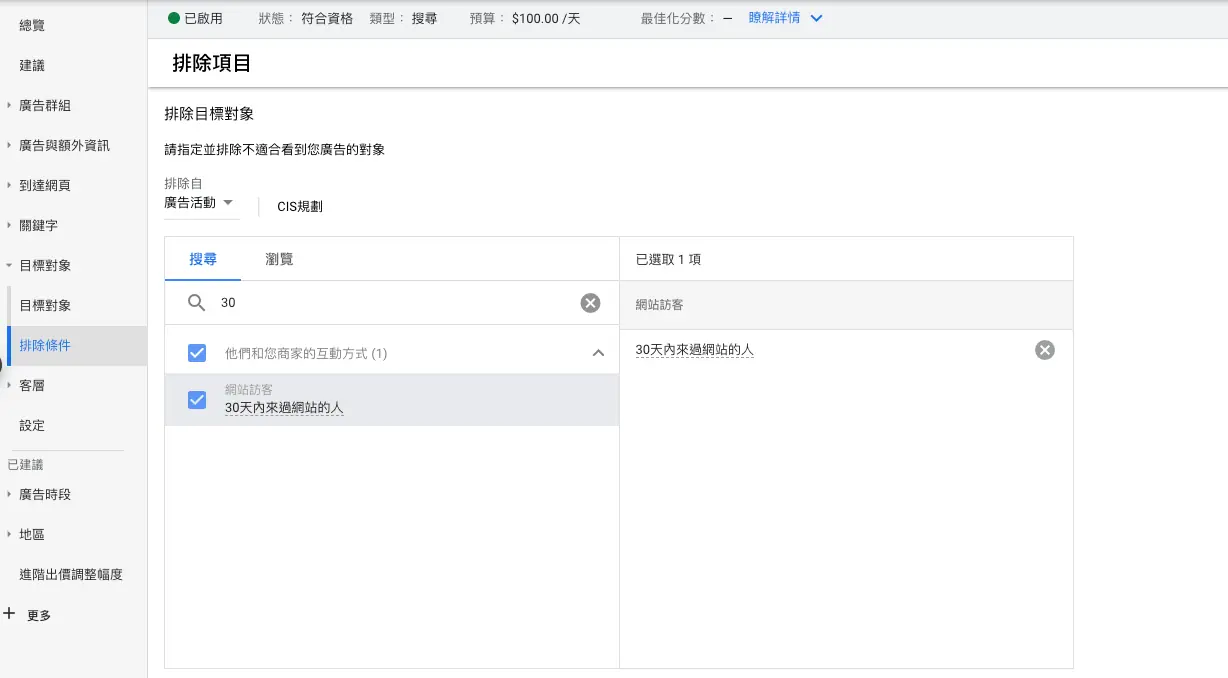Click the 廣告群組 sidebar label
Viewport: 1228px width, 678px height.
click(45, 105)
